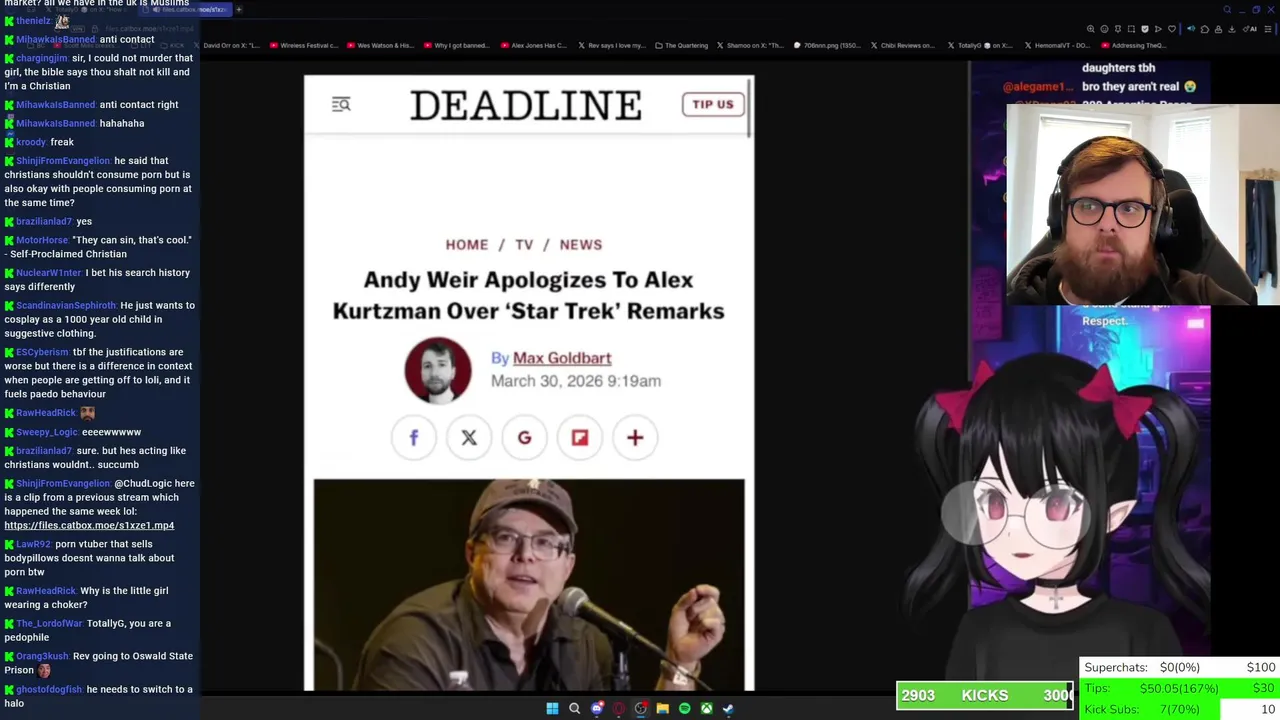This screenshot has height=720, width=1280.
Task: Open the 'Rev says I love my...' bookmark
Action: pos(613,45)
